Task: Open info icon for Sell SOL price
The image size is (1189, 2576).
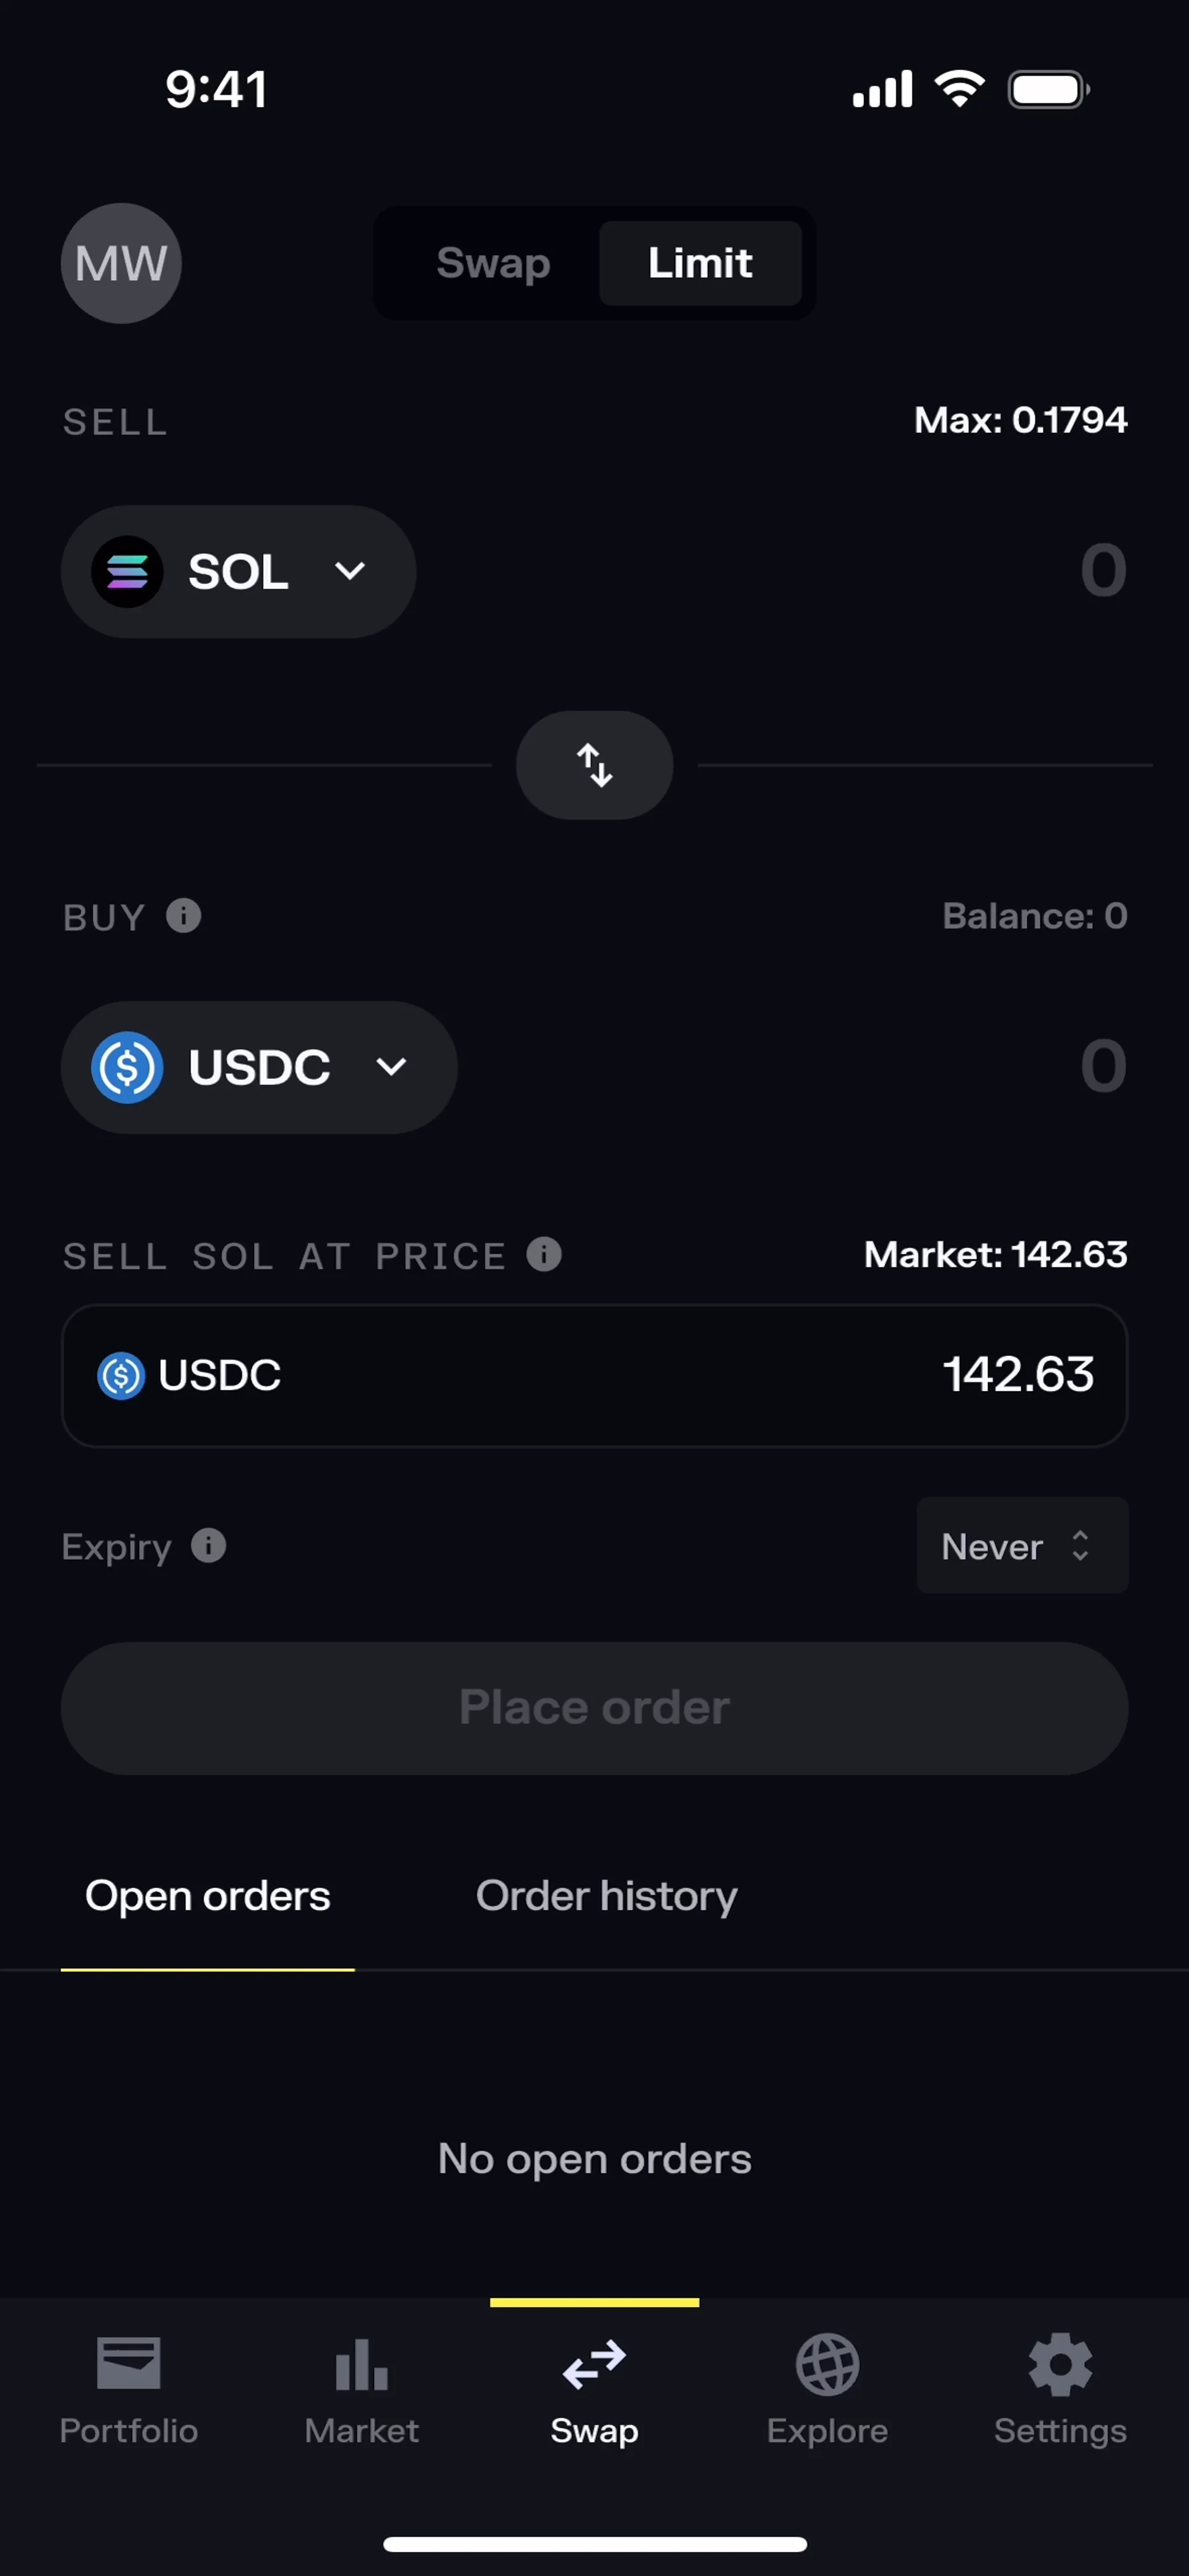Action: (x=544, y=1254)
